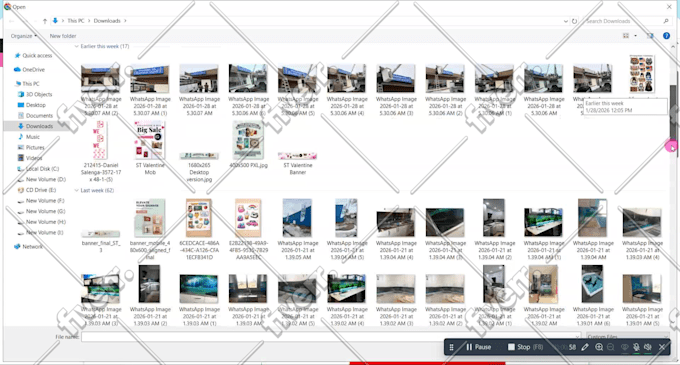
Task: Click the scrollbar up arrow
Action: click(673, 46)
